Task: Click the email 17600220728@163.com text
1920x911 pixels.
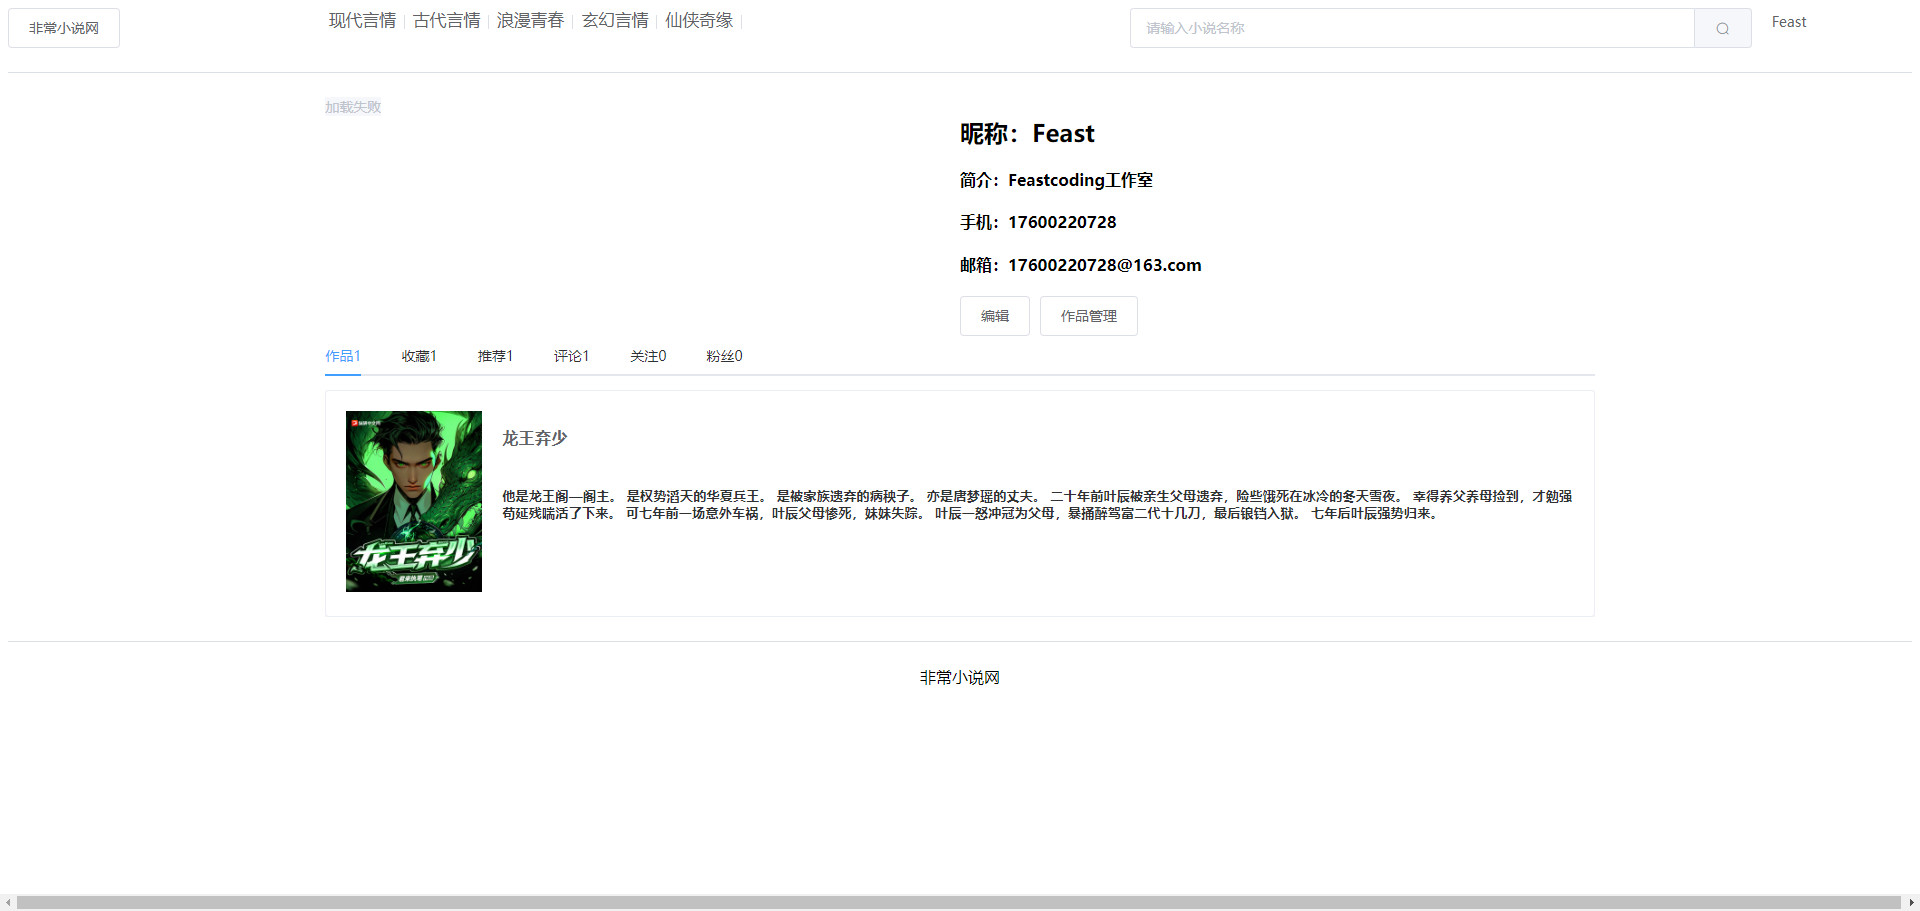Action: 1105,265
